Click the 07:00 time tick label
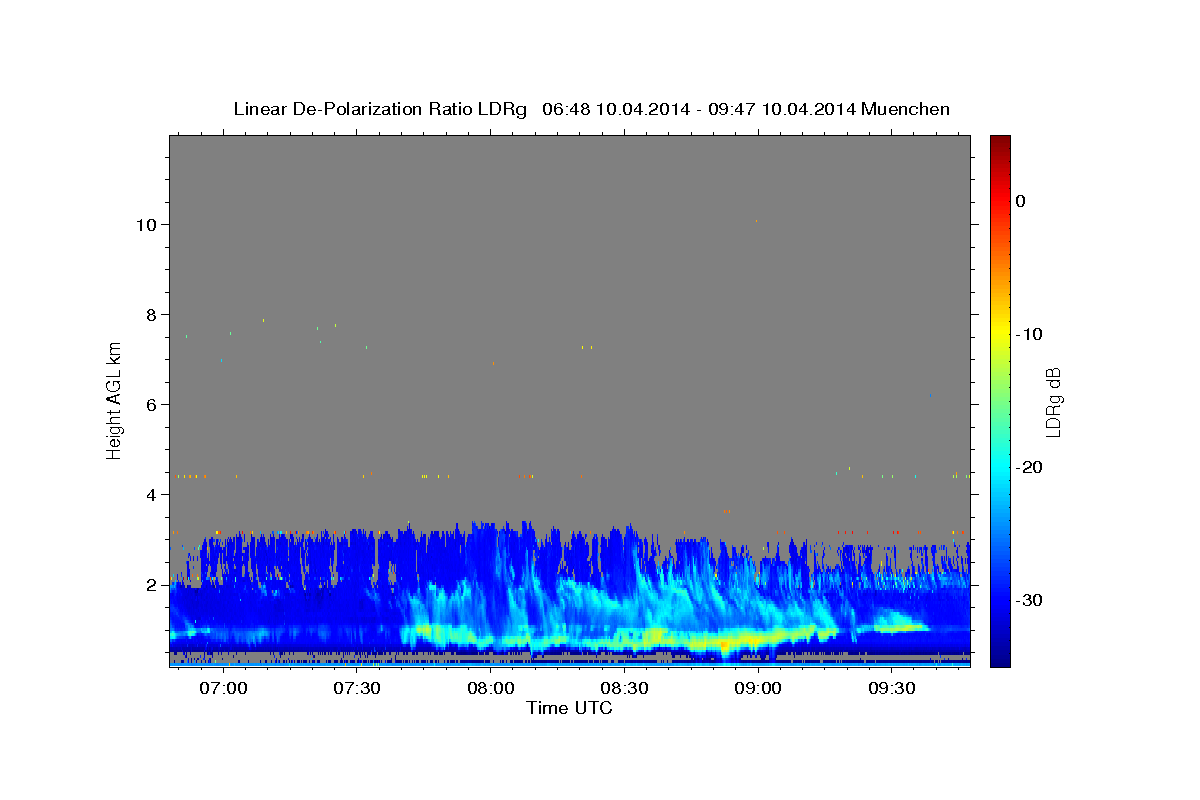Screen dimensions: 1200x800 tap(224, 689)
